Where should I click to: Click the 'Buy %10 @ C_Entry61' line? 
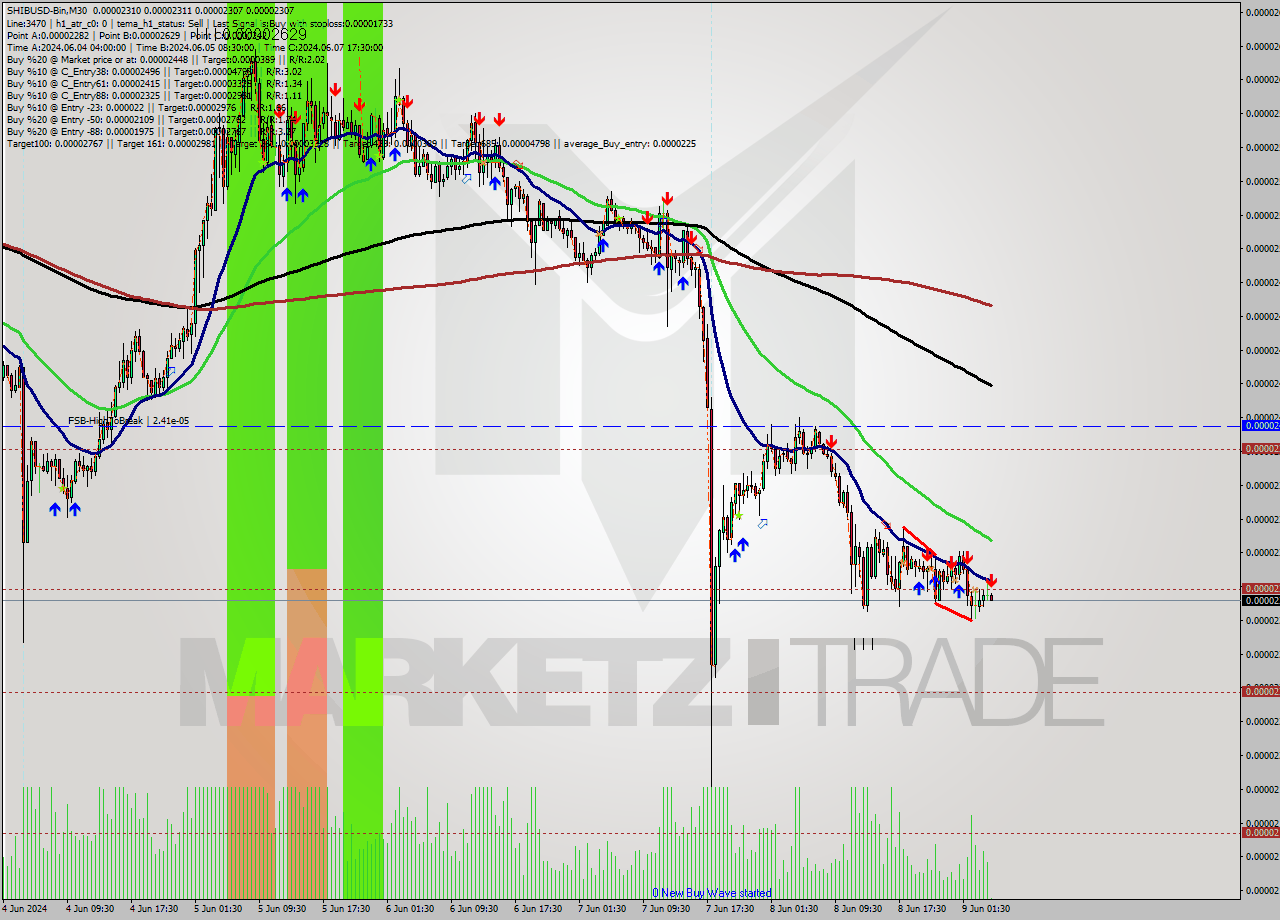tap(154, 84)
